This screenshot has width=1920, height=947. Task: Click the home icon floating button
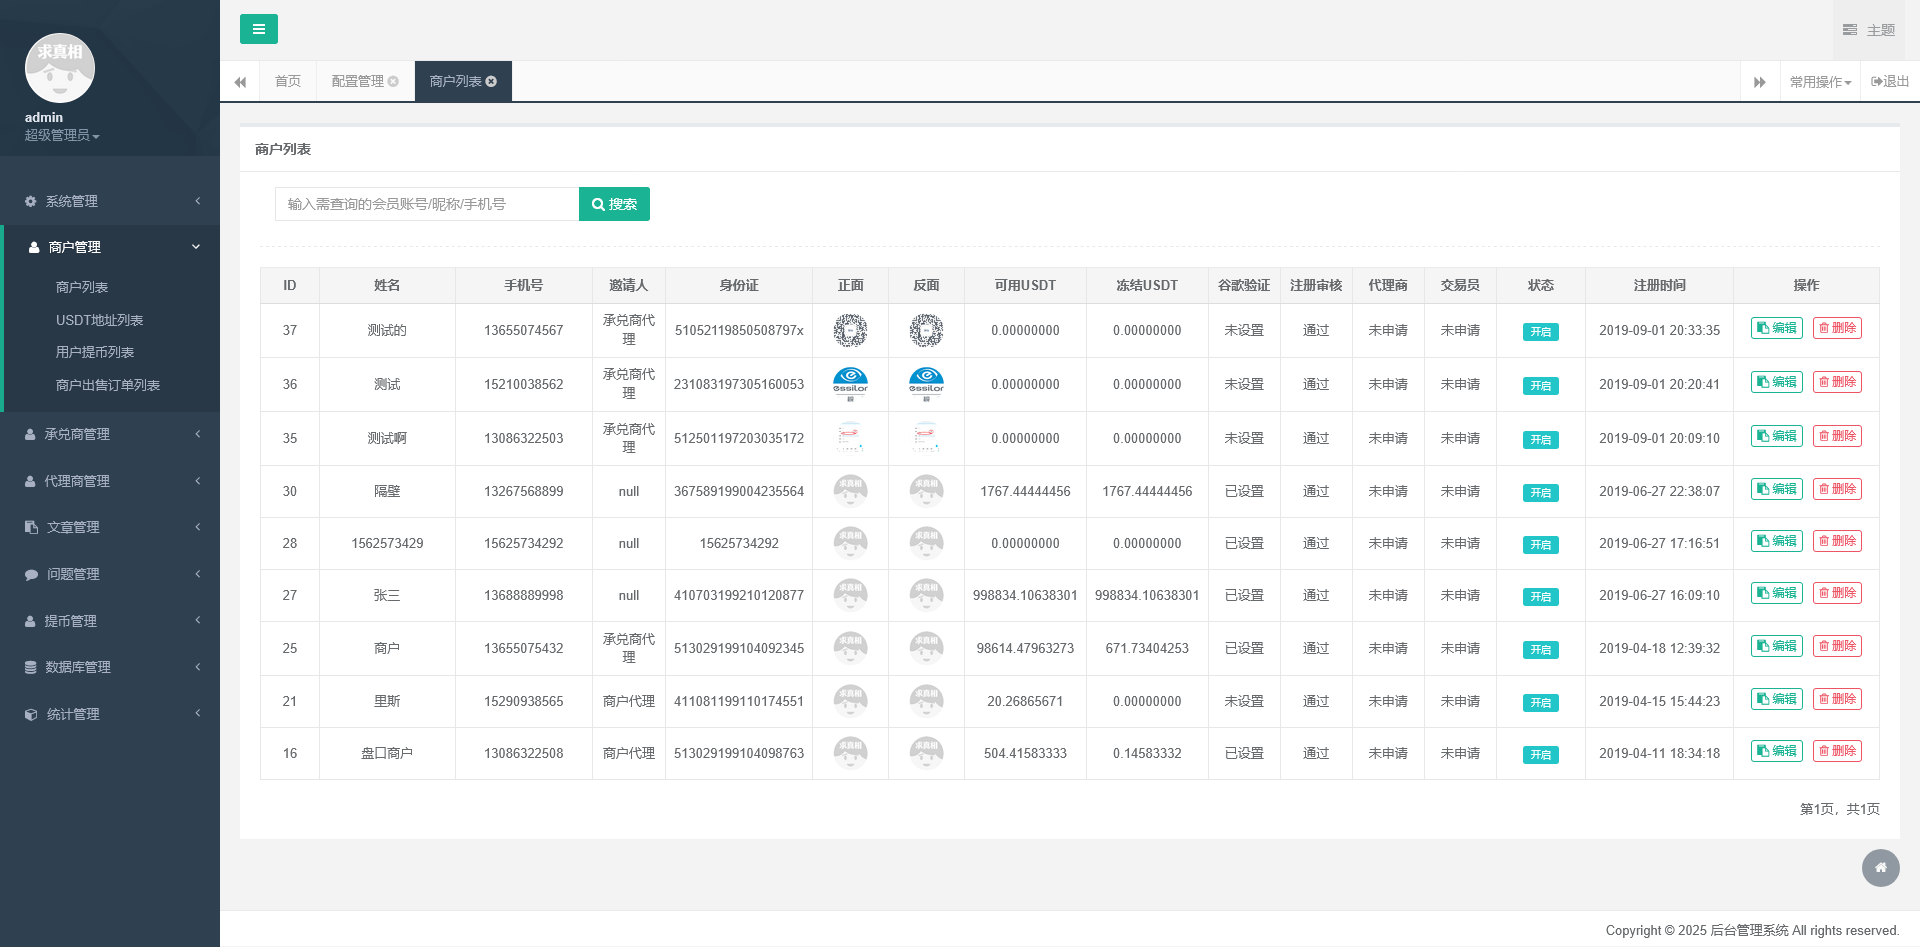pyautogui.click(x=1880, y=867)
